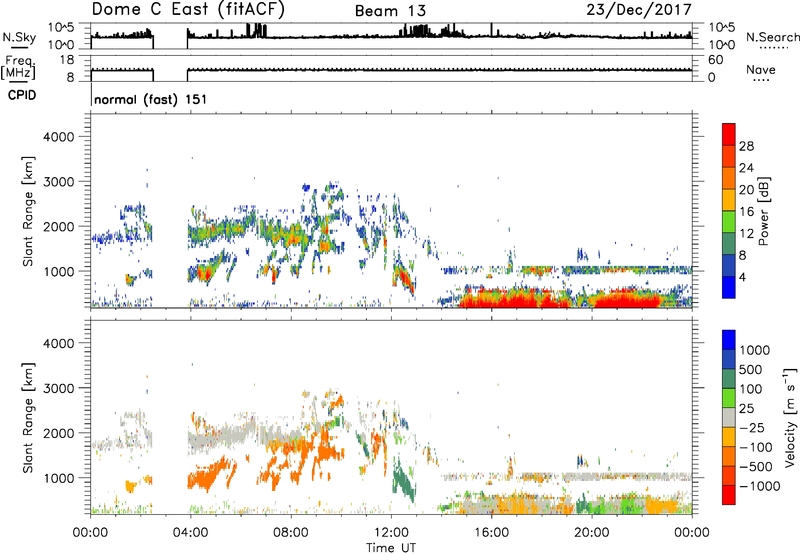Click the 'Power [dB]' colorbar label
800x554 pixels.
[763, 211]
